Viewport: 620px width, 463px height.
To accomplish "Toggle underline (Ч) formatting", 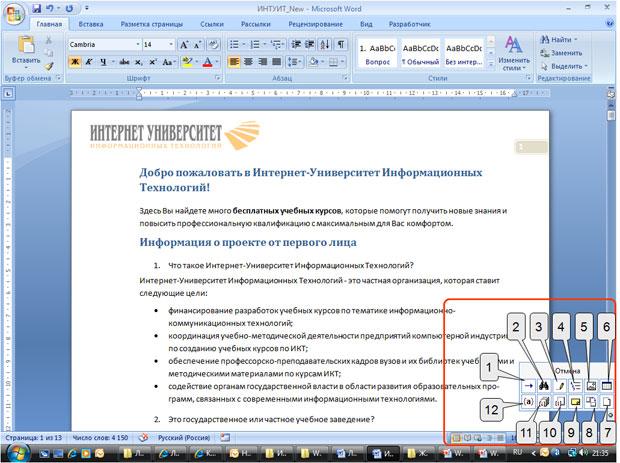I will point(103,62).
